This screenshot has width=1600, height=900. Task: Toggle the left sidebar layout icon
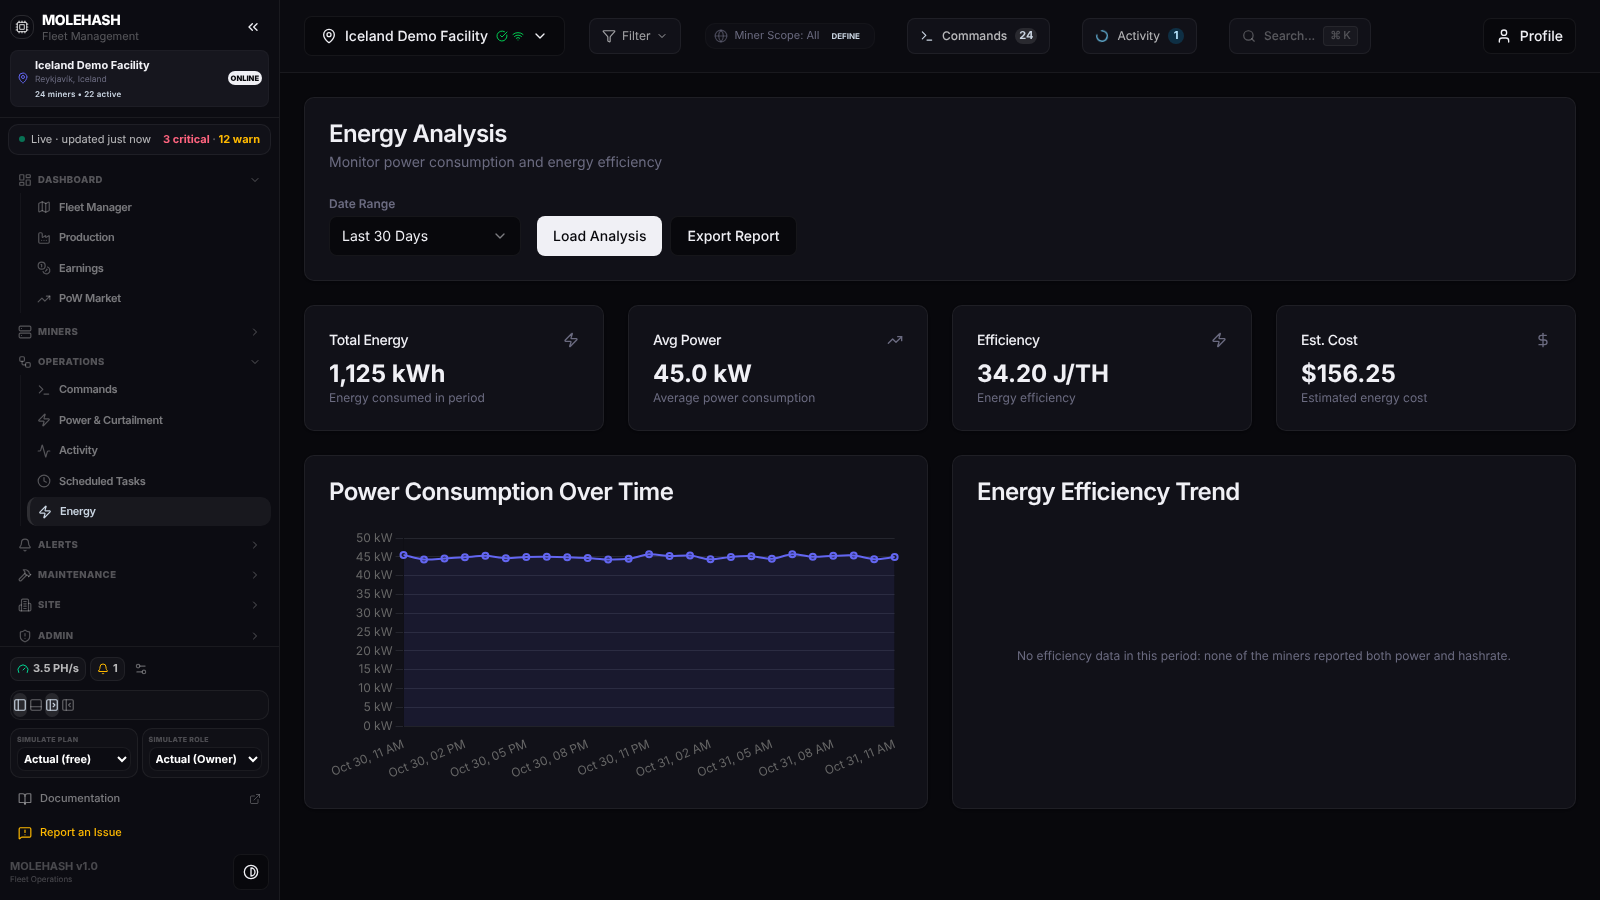coord(20,705)
